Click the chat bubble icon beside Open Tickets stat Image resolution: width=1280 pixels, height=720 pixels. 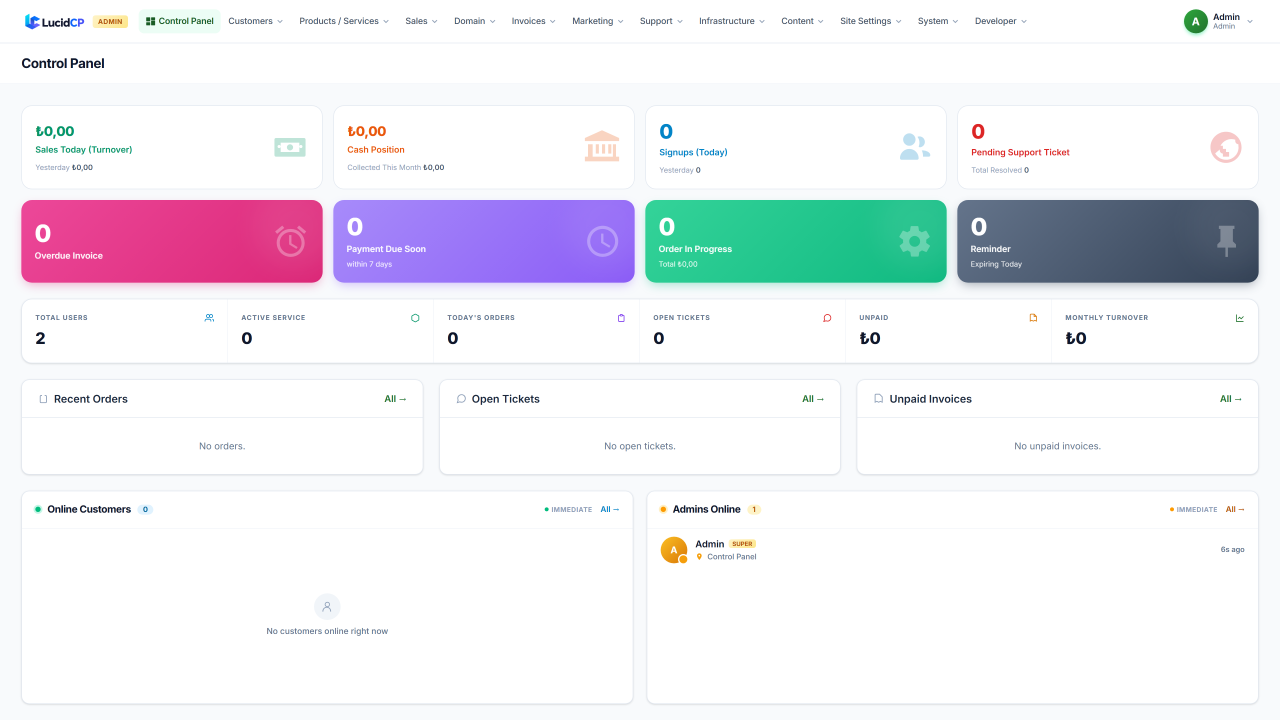827,318
